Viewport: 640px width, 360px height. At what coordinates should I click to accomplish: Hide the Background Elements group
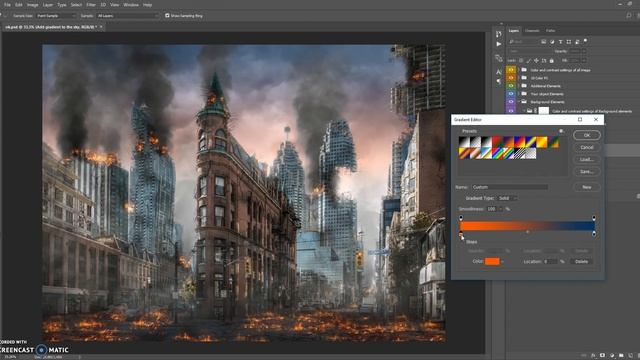pos(511,102)
